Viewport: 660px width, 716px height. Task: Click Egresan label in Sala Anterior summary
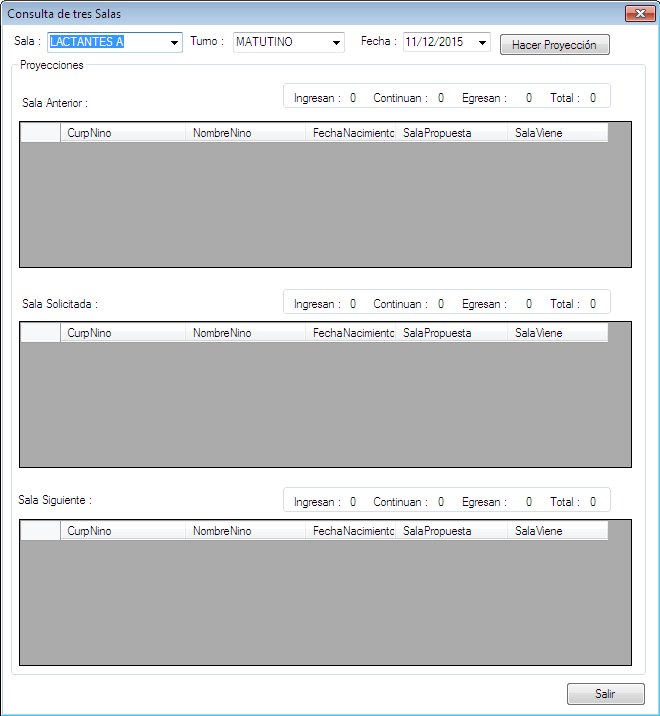tap(484, 98)
